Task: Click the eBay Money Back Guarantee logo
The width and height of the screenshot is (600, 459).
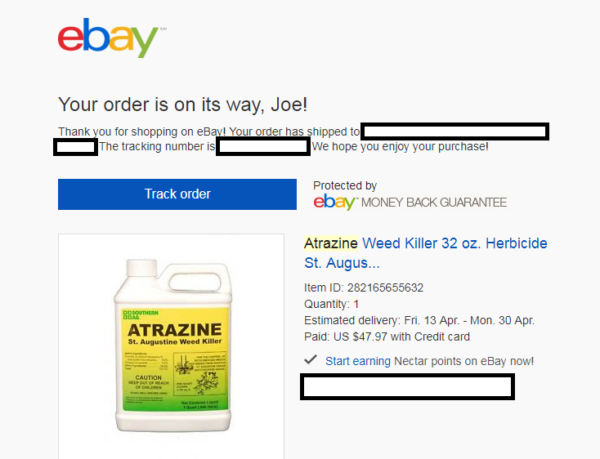Action: [x=410, y=202]
